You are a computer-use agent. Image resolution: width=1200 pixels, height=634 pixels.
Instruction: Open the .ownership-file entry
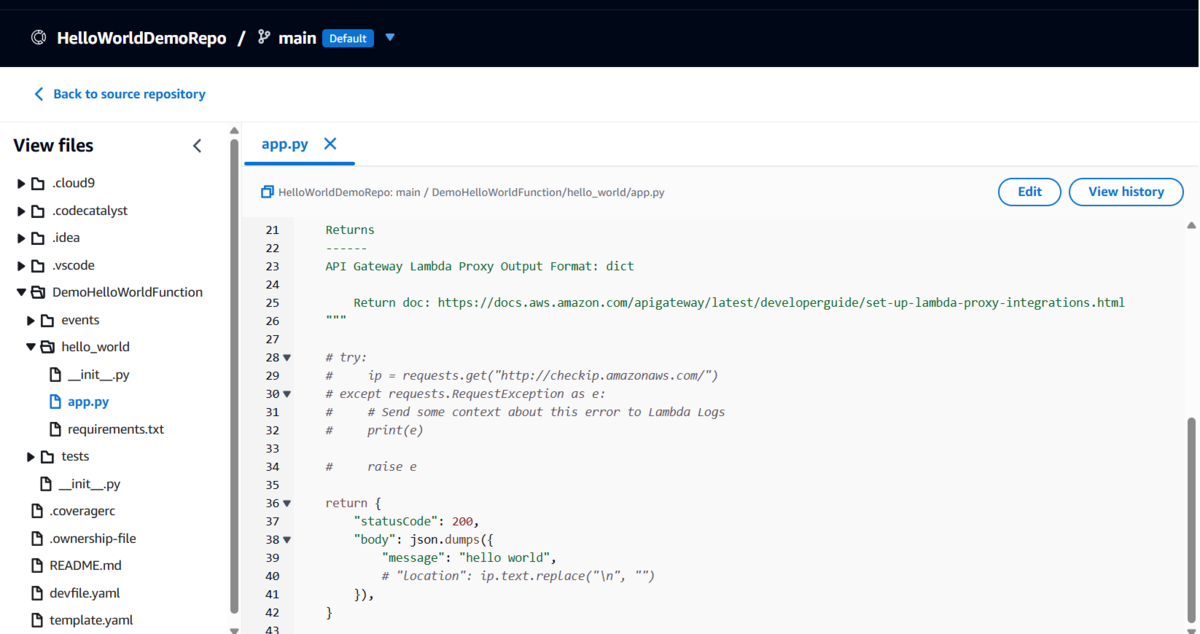tap(93, 539)
